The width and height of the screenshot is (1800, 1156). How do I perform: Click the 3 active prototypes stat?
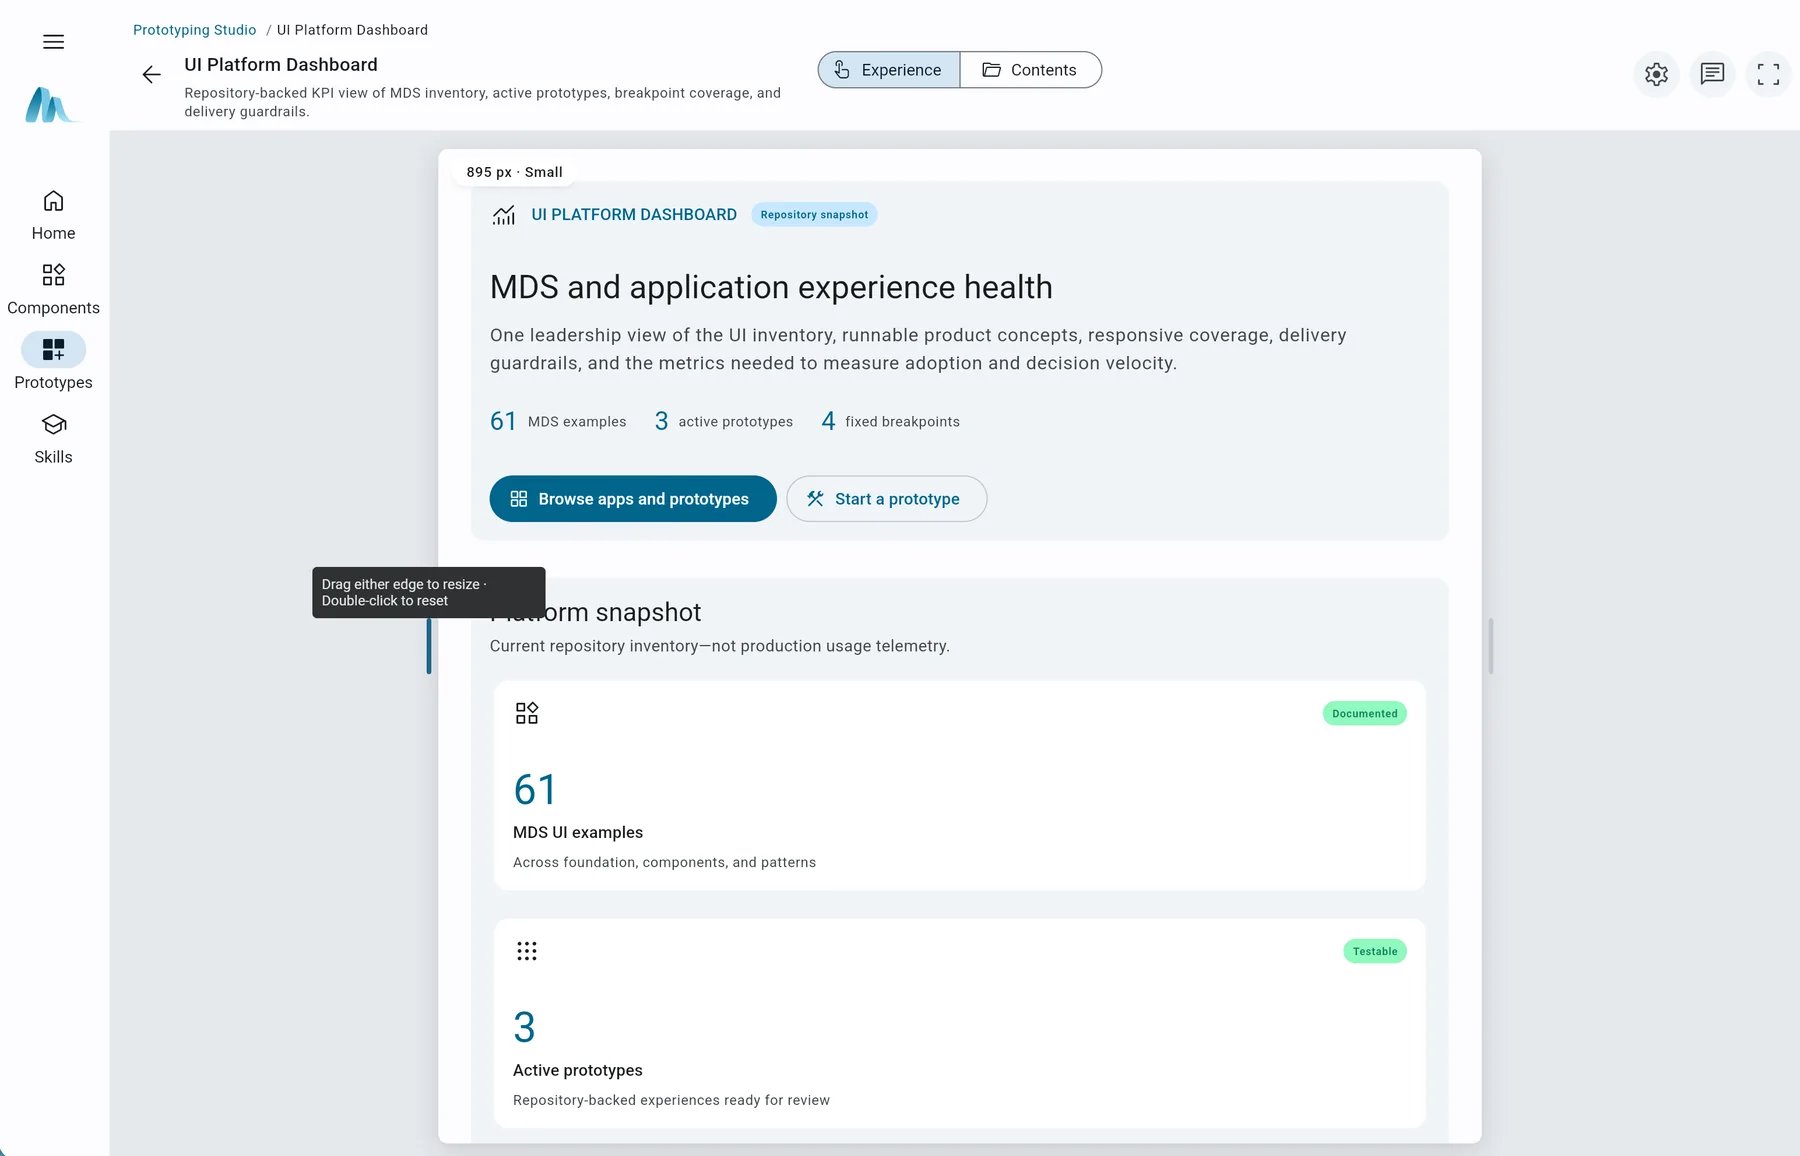[724, 421]
